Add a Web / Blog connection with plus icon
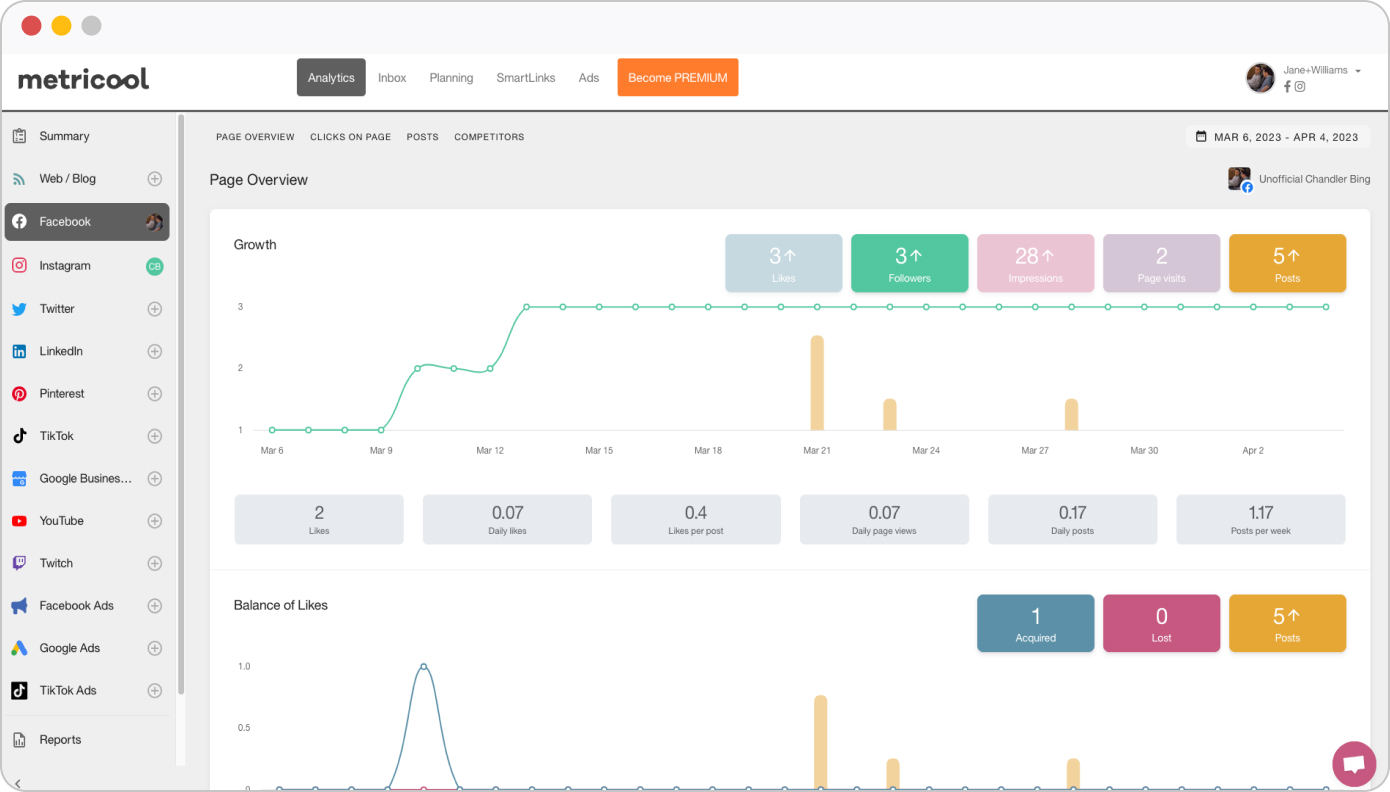The height and width of the screenshot is (792, 1390). (155, 179)
